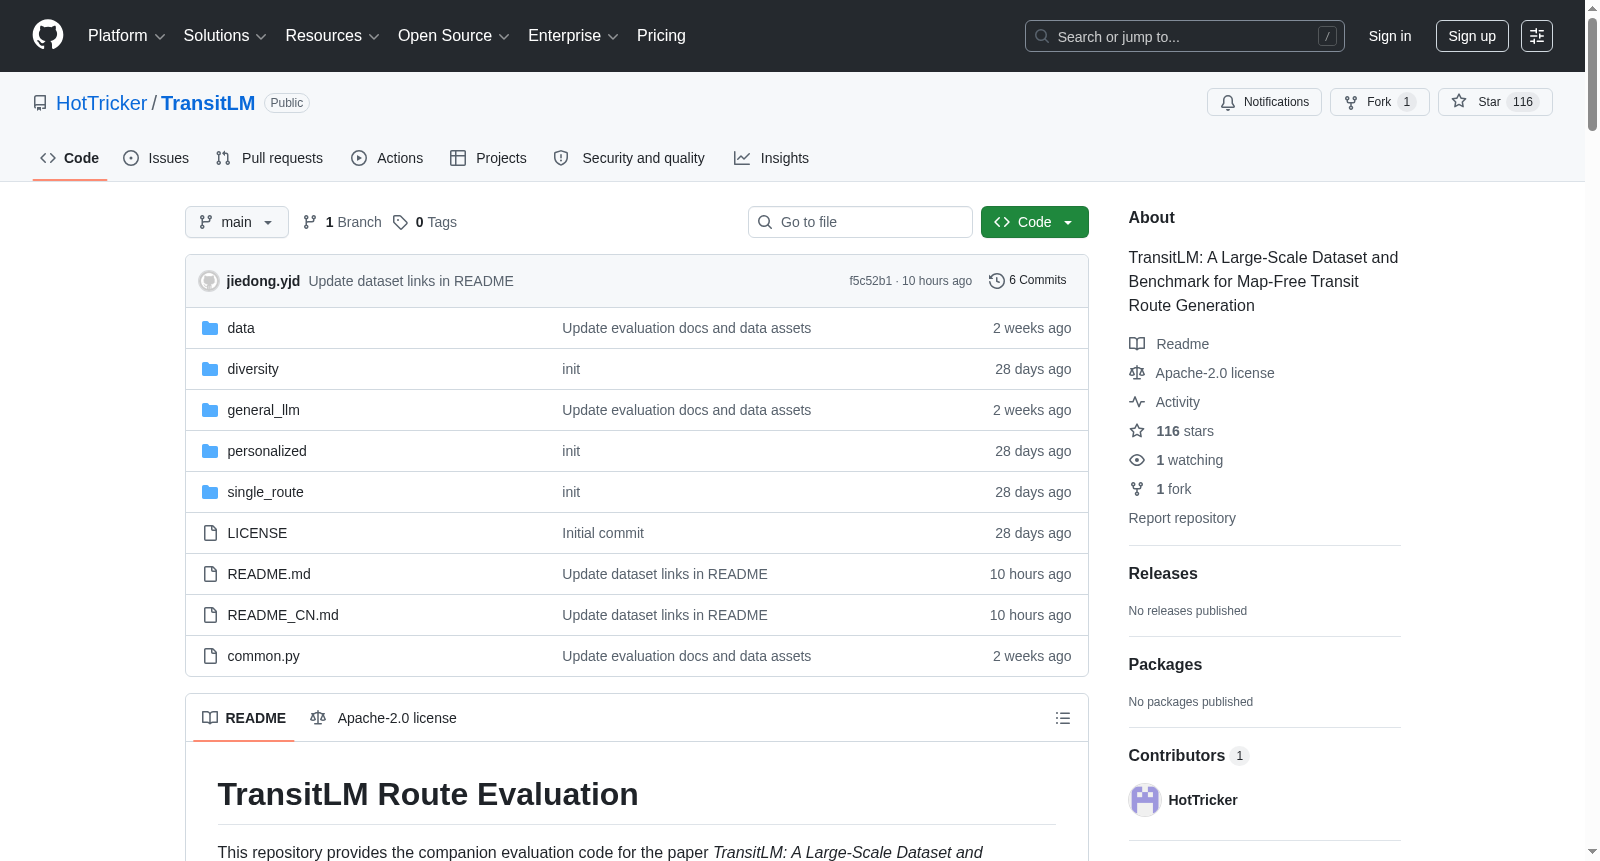Click the README.md file icon
The height and width of the screenshot is (861, 1600).
pyautogui.click(x=210, y=574)
